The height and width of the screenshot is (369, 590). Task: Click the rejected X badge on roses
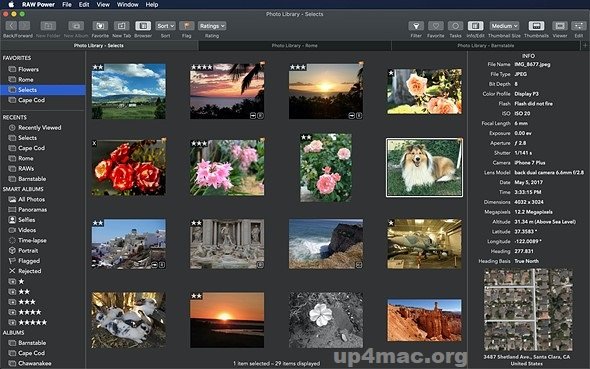[94, 143]
